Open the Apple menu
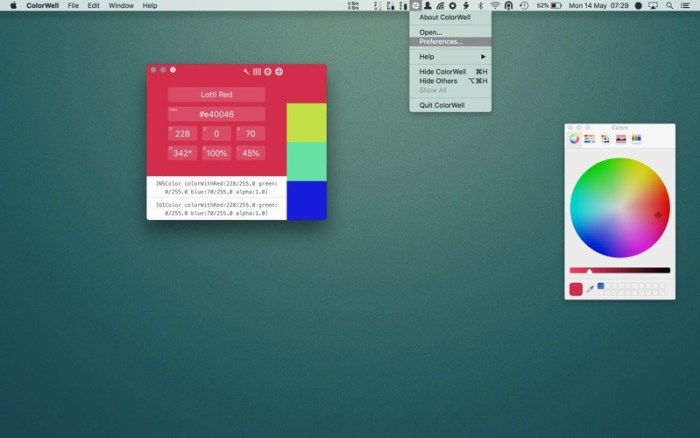700x438 pixels. (x=13, y=5)
